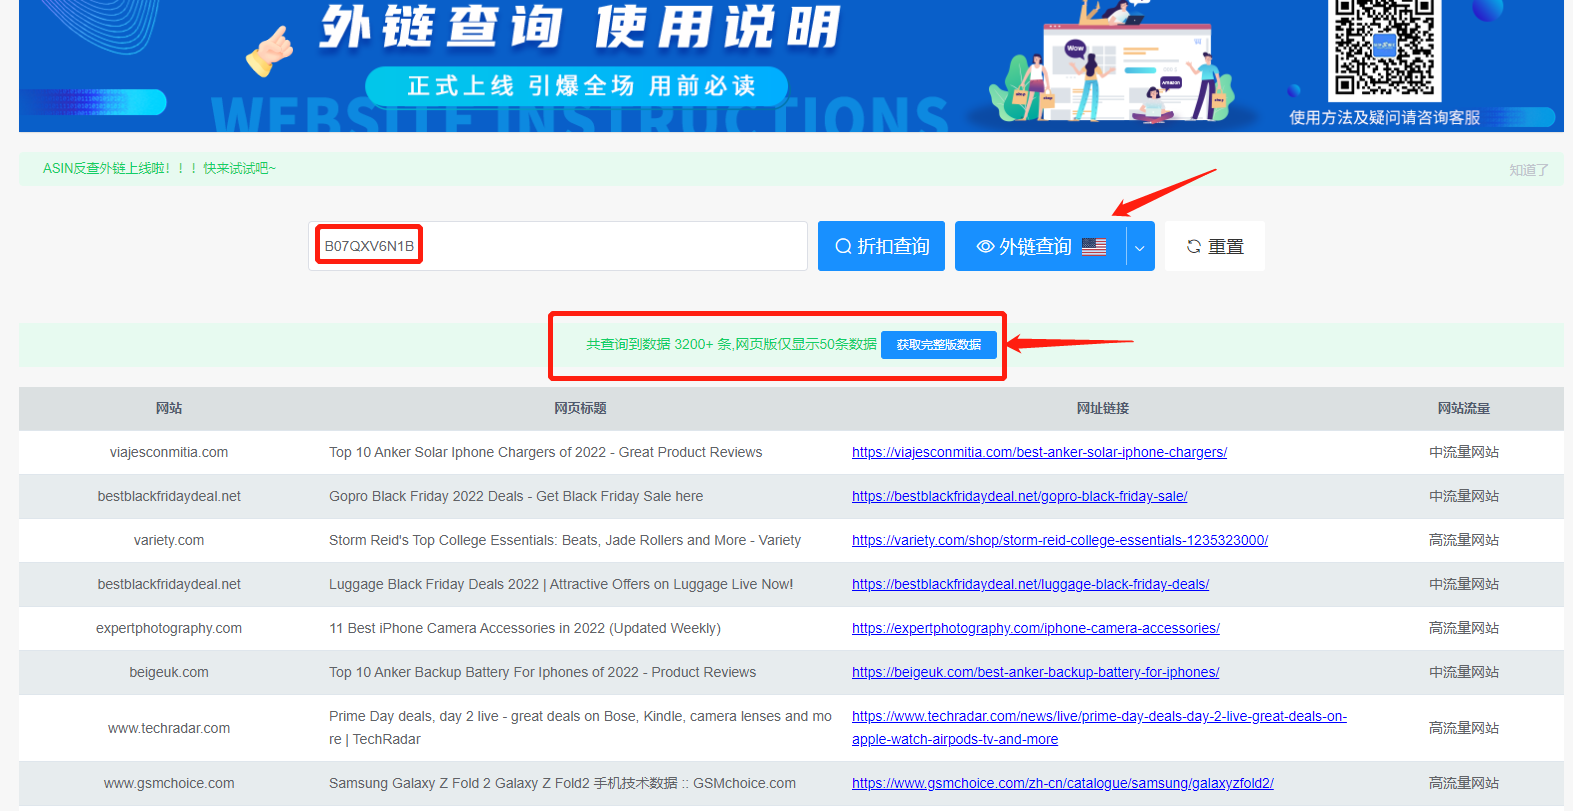This screenshot has width=1573, height=811.
Task: Click the 重置 reset button
Action: tap(1215, 246)
